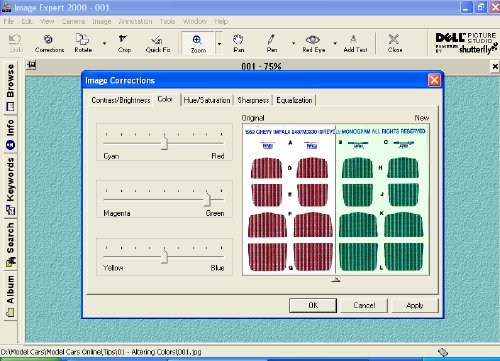Click the preview split divider marker
500x361 pixels.
[x=335, y=280]
